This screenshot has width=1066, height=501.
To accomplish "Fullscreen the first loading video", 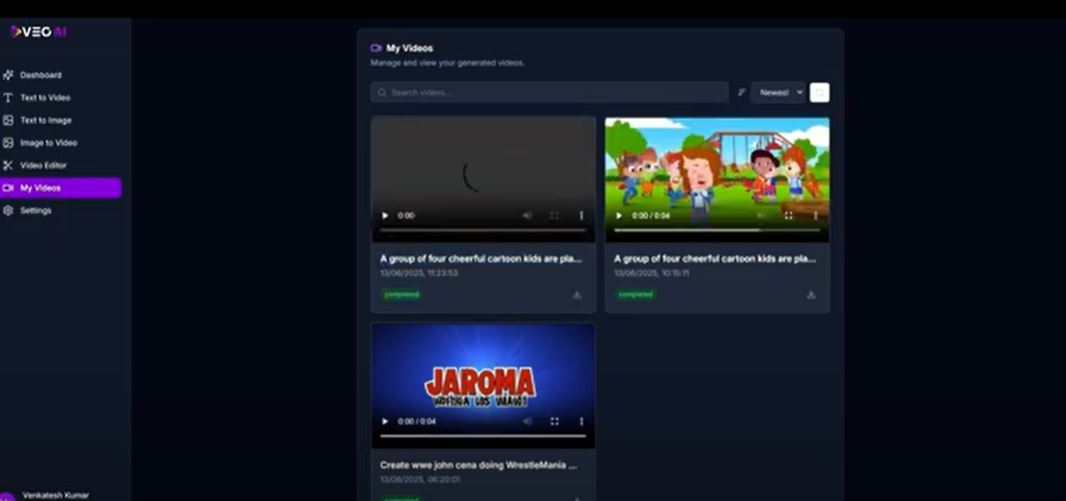I will [554, 215].
